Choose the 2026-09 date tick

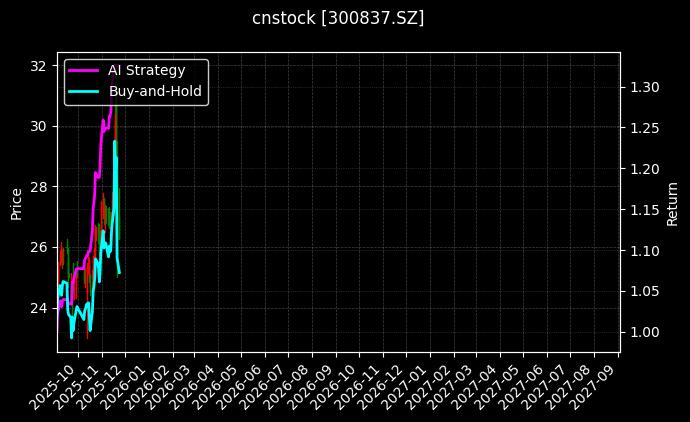[311, 384]
